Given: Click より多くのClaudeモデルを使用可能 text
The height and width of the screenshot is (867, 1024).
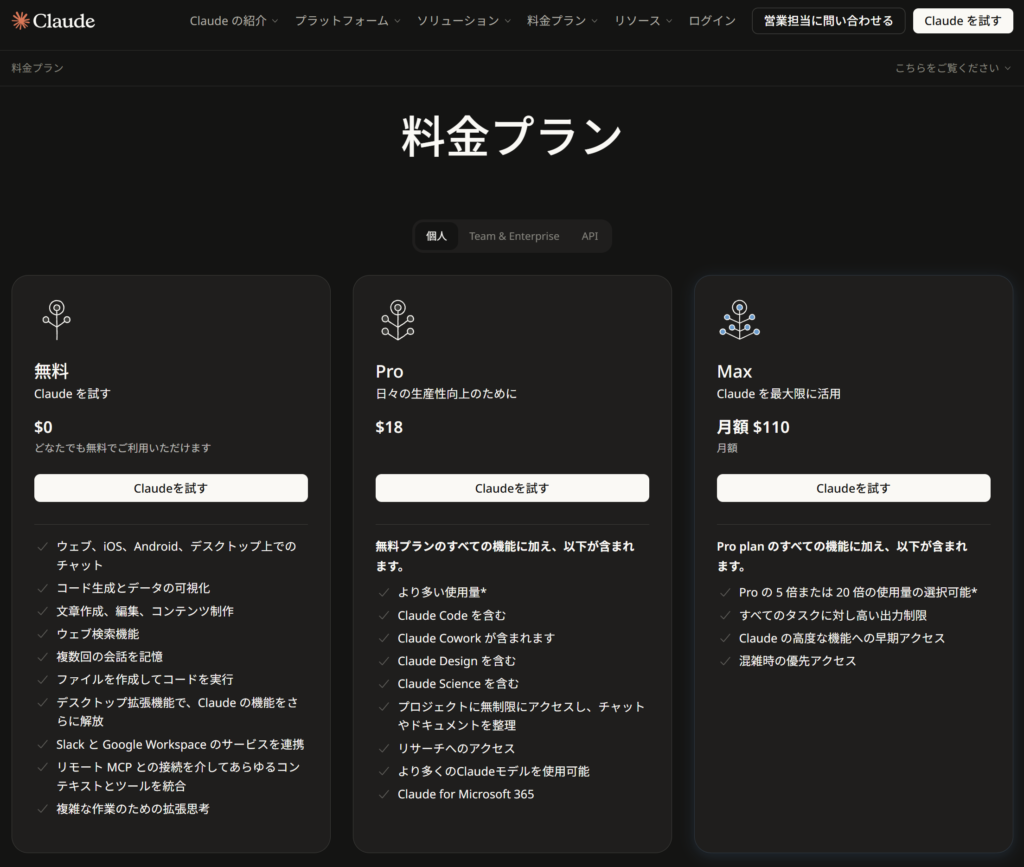Looking at the screenshot, I should tap(494, 771).
